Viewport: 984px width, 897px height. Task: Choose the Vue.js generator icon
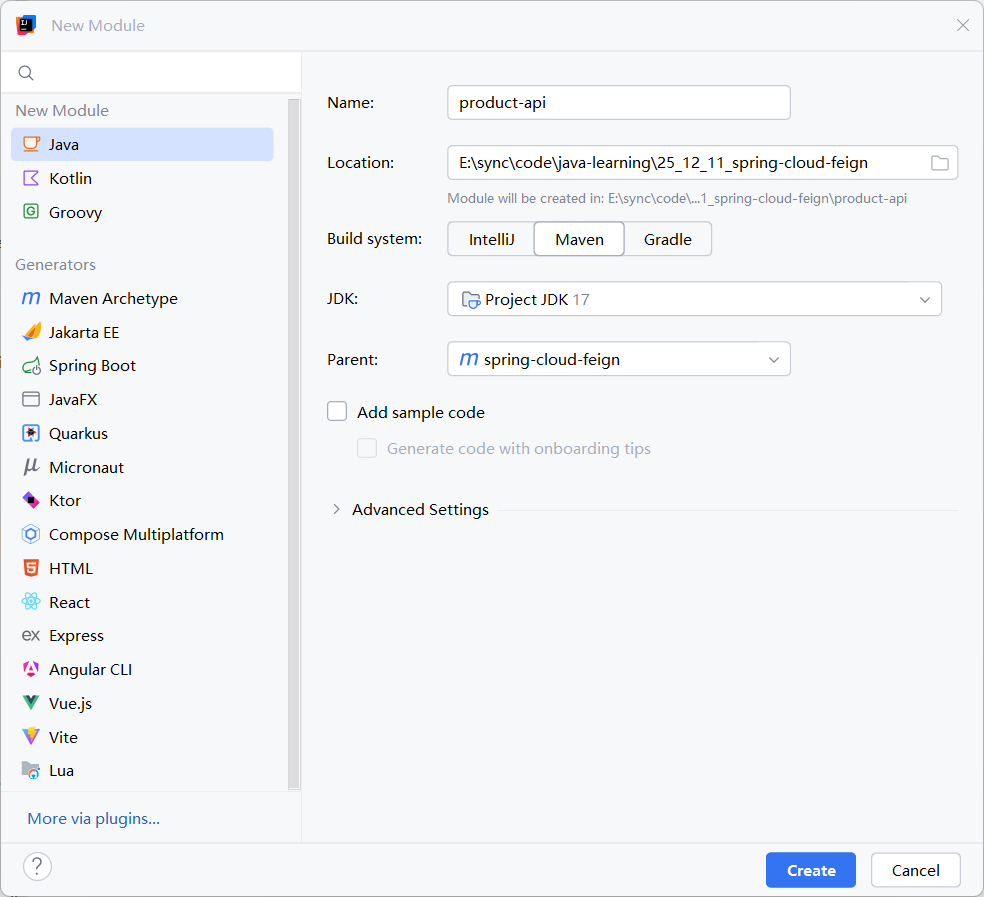click(31, 703)
